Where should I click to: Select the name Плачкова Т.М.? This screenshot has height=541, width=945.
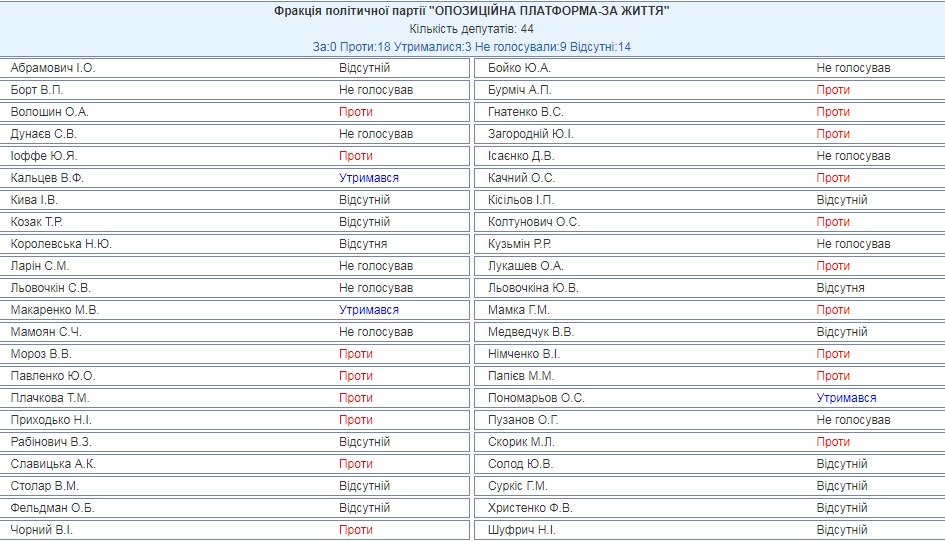pyautogui.click(x=50, y=398)
